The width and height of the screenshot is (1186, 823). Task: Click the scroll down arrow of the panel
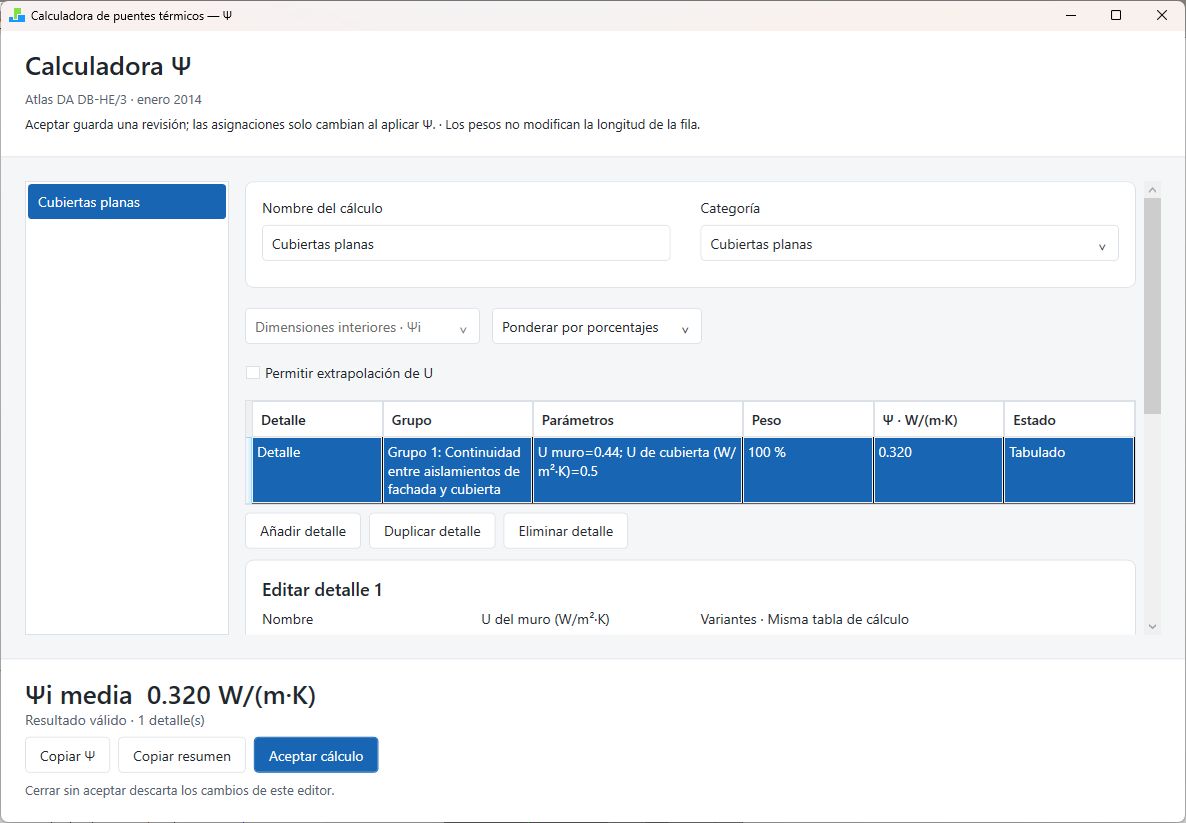1153,626
